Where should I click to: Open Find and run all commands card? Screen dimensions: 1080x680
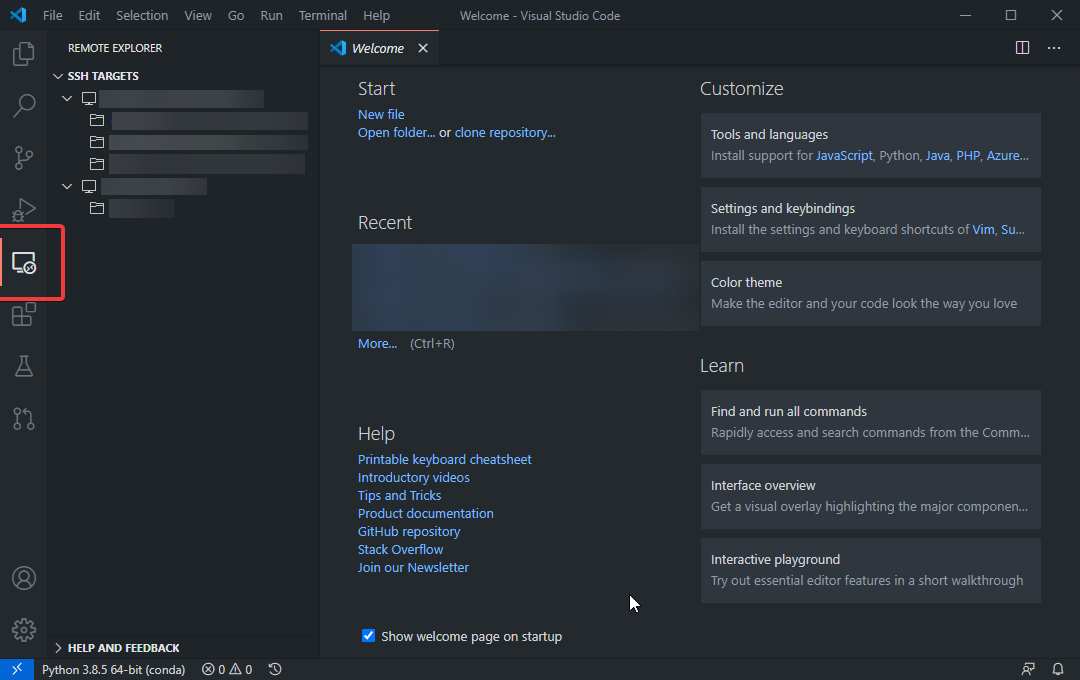click(870, 422)
